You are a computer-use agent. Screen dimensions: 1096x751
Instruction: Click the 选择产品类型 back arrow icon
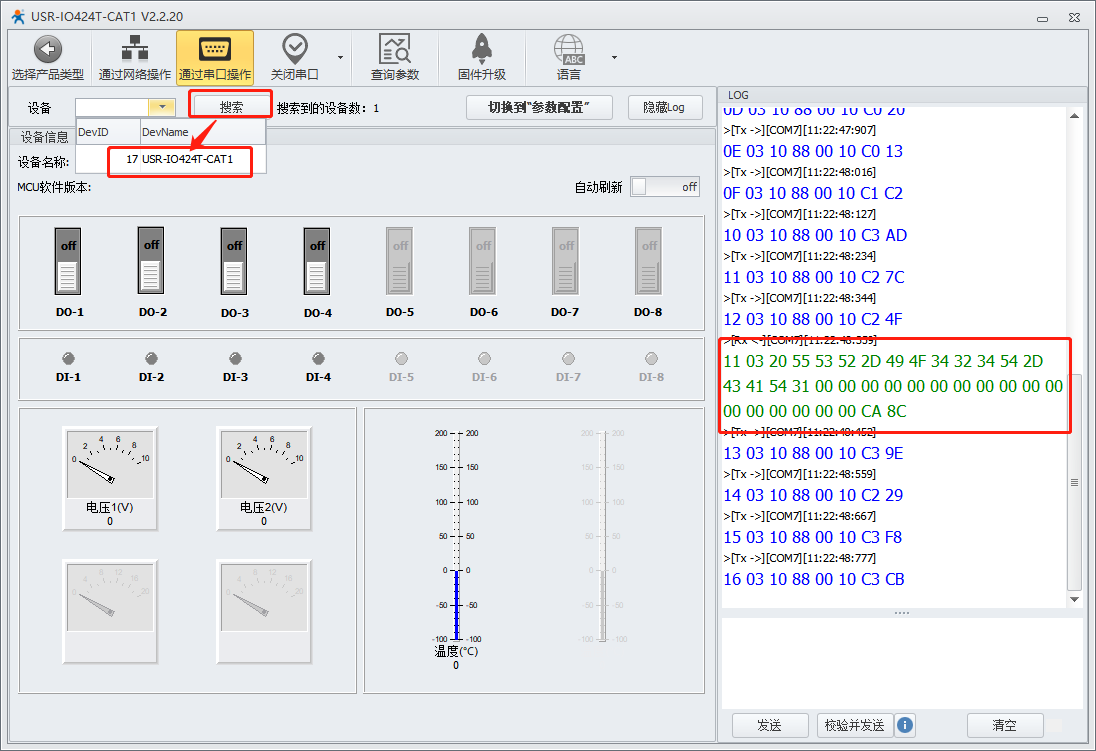(x=48, y=50)
